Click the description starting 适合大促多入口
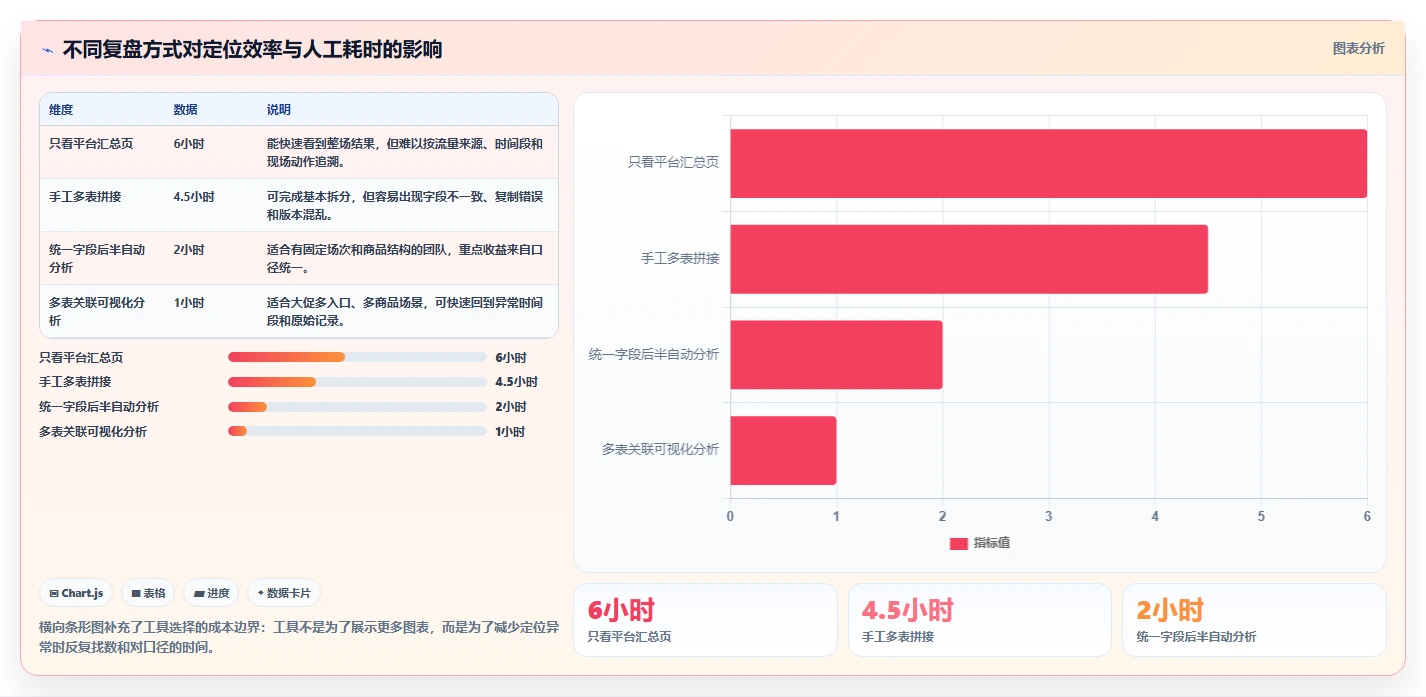The height and width of the screenshot is (697, 1426). coord(405,312)
